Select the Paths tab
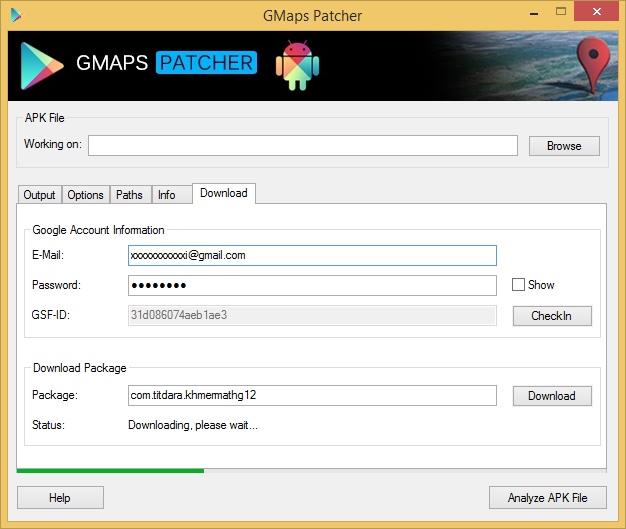Viewport: 626px width, 529px height. [x=129, y=195]
